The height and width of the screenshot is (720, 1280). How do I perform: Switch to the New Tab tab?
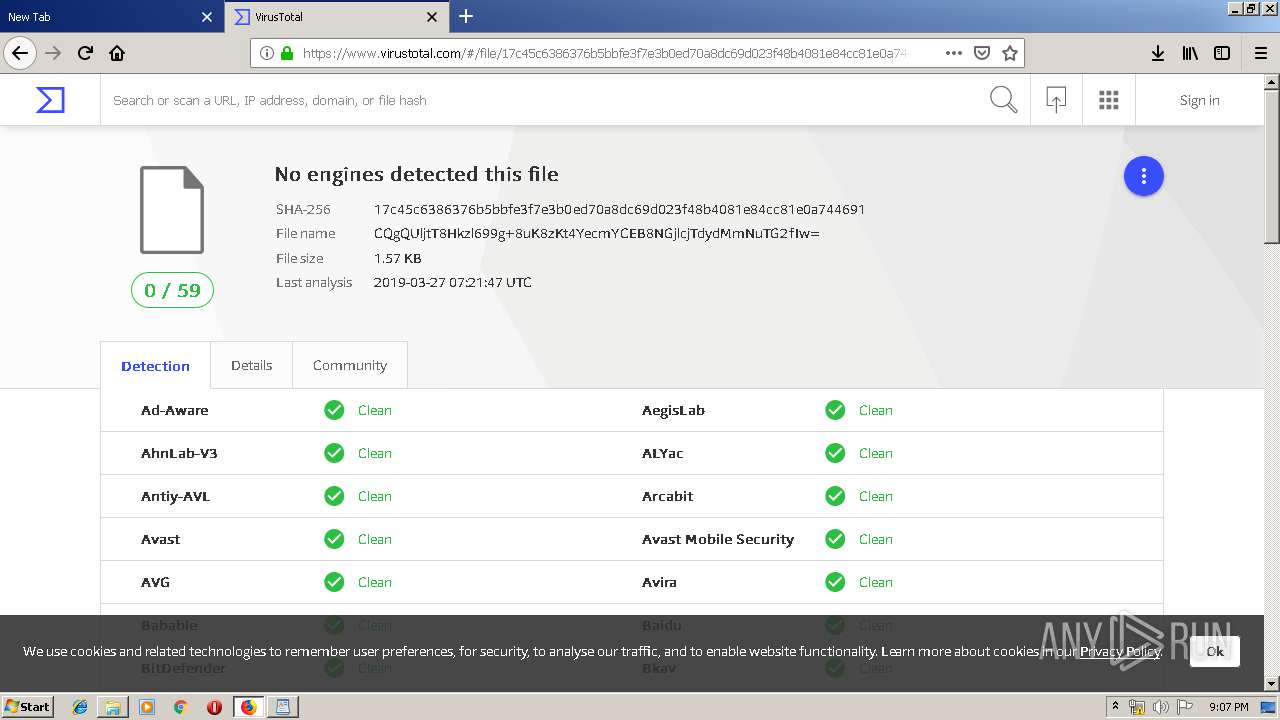click(110, 17)
